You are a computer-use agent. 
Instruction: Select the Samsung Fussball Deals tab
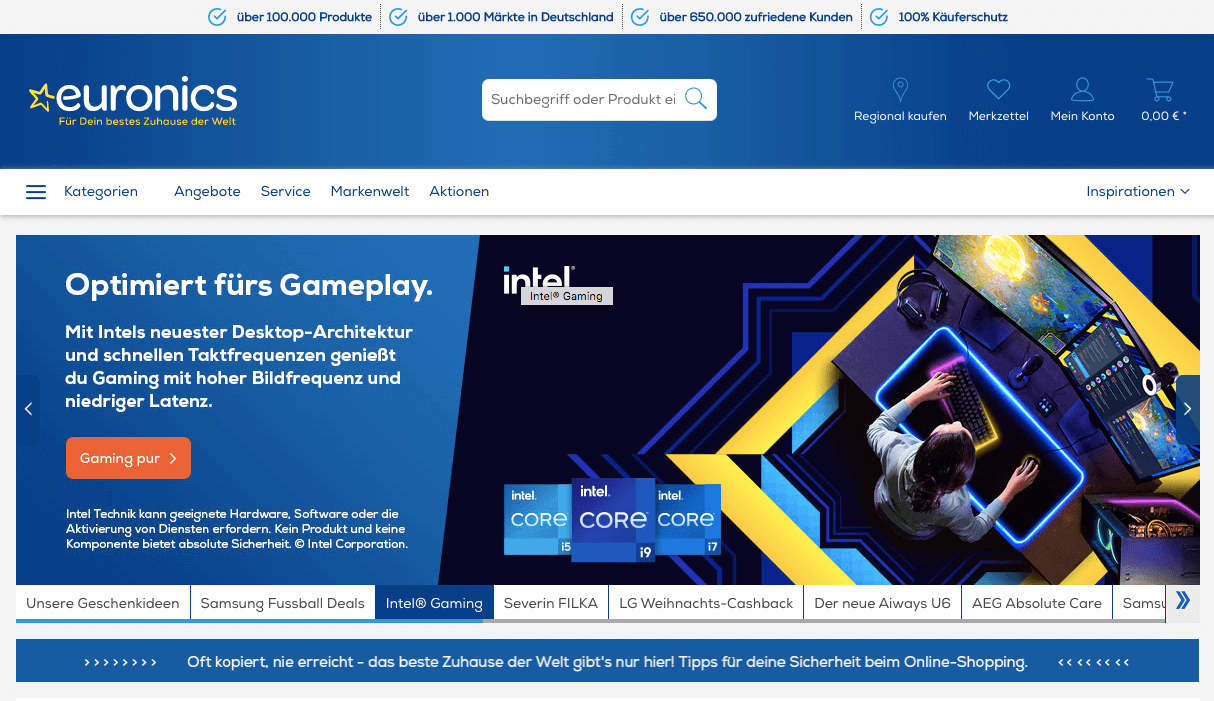282,603
